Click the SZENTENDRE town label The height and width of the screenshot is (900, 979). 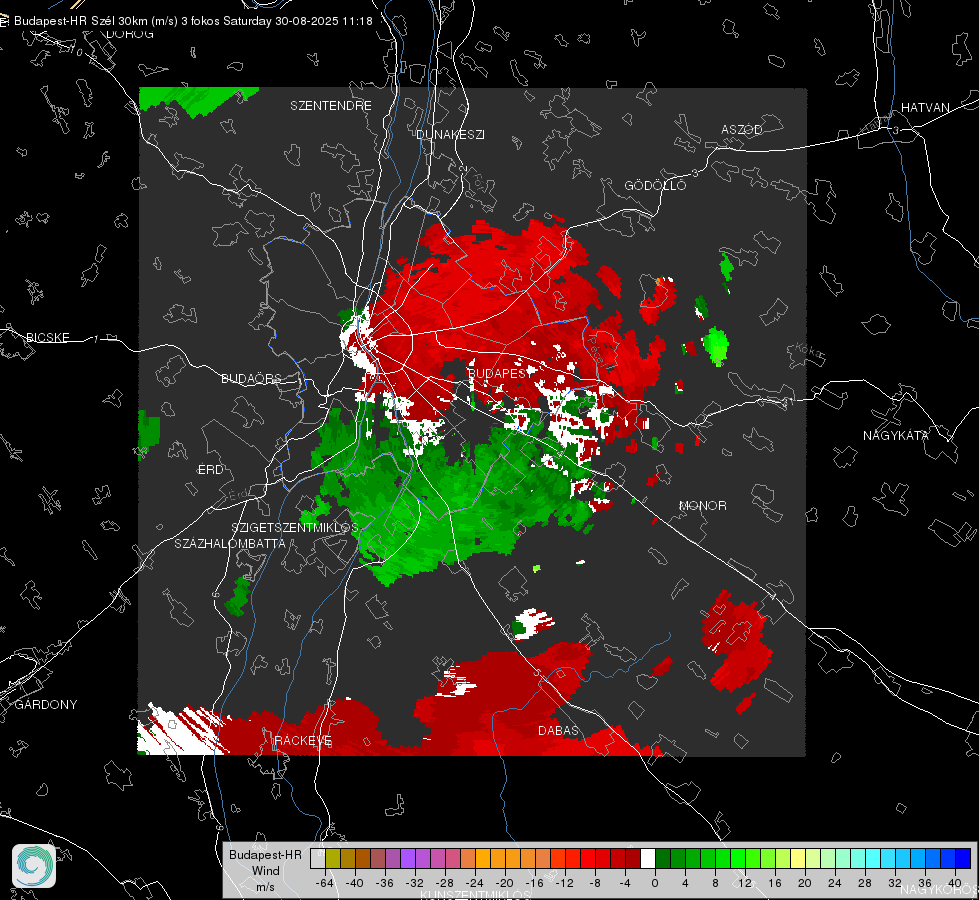pyautogui.click(x=331, y=106)
